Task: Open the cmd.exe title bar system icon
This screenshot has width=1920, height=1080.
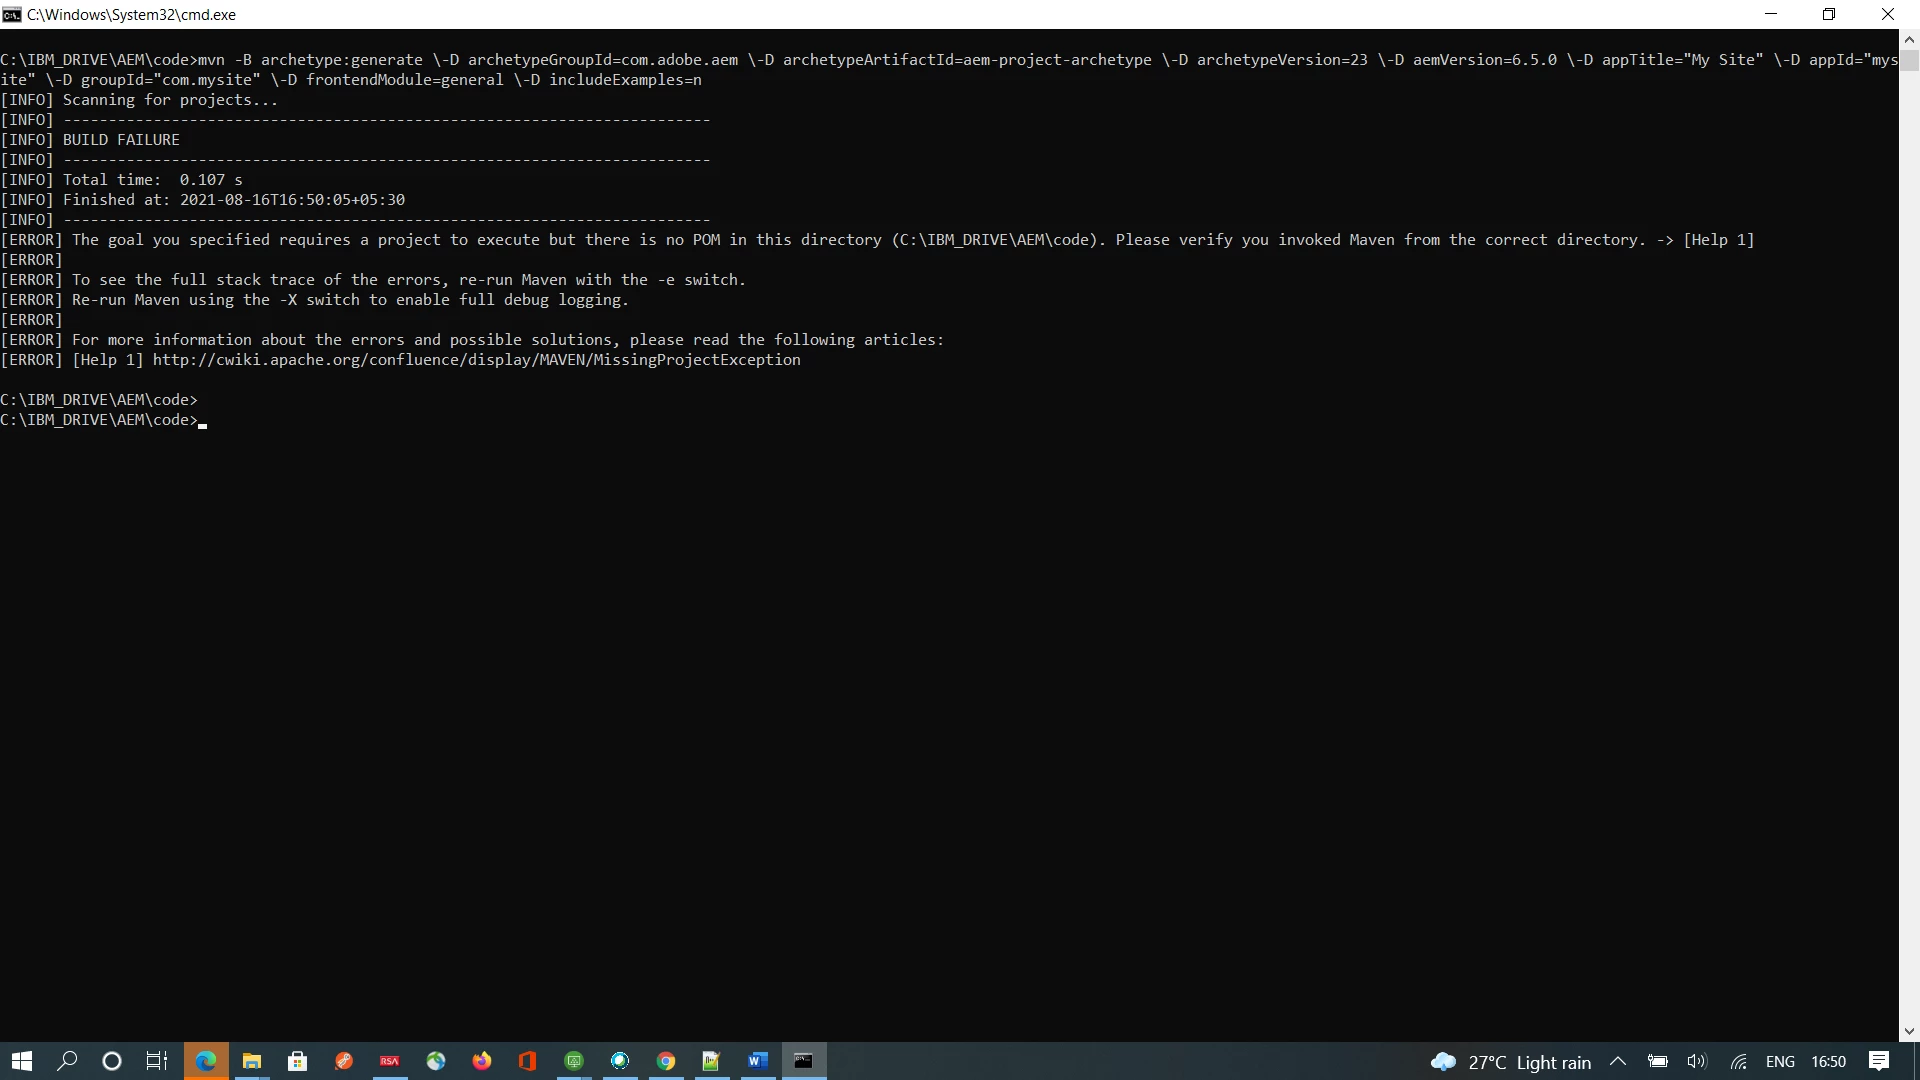Action: click(x=12, y=14)
